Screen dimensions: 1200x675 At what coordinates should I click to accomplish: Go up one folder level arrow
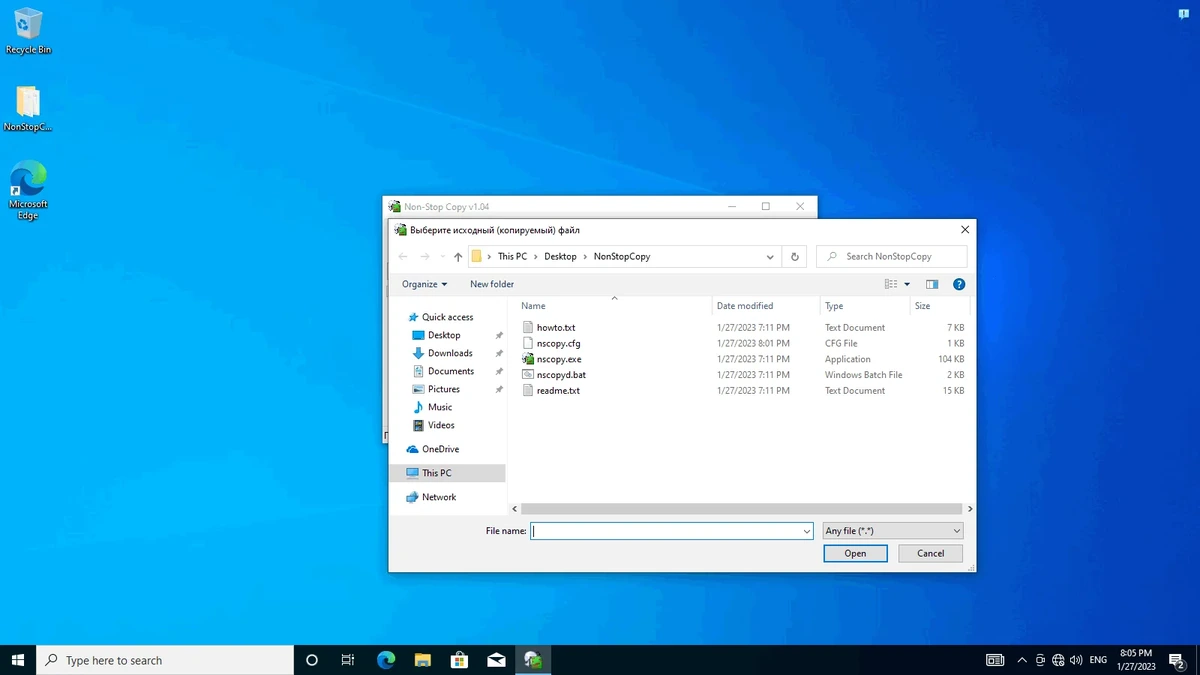coord(458,256)
